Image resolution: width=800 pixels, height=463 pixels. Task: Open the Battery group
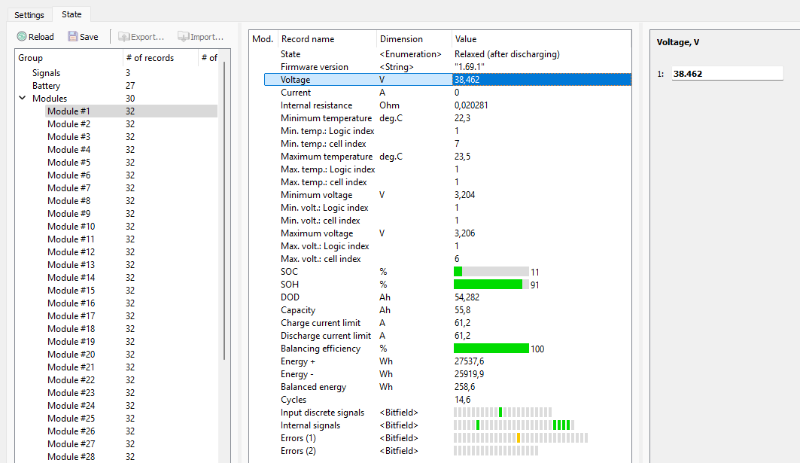[x=46, y=86]
